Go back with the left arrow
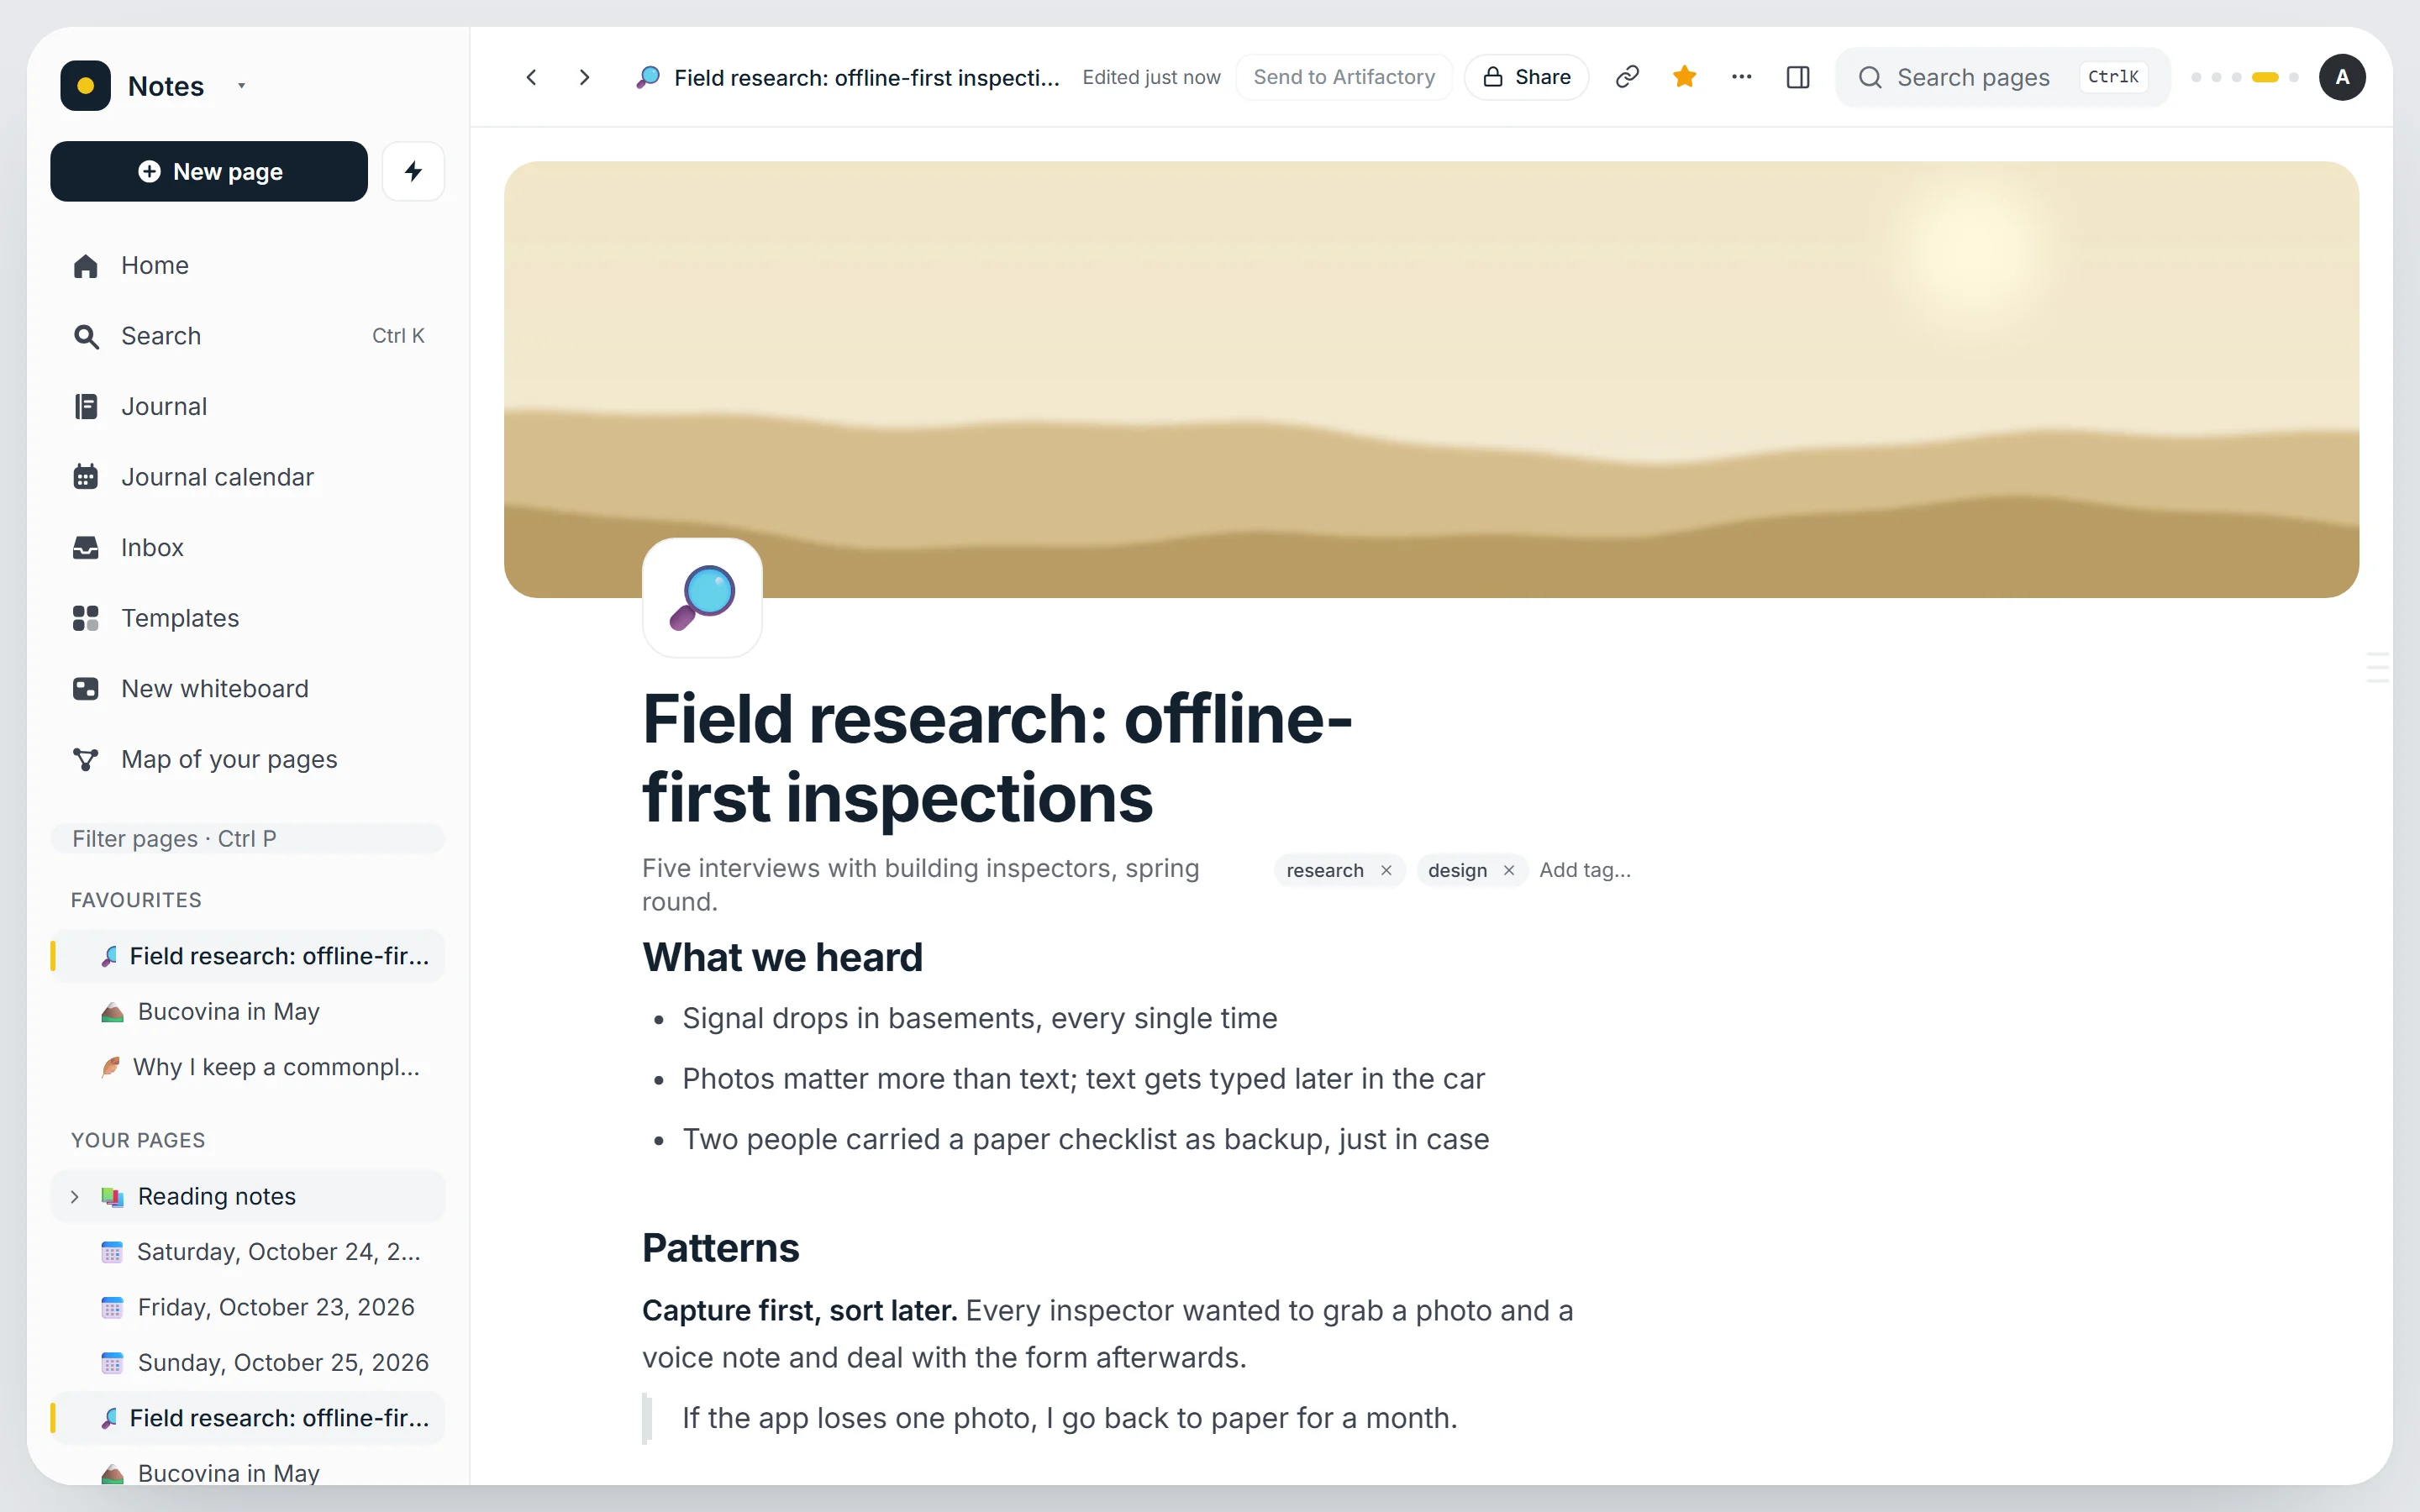 [x=532, y=77]
